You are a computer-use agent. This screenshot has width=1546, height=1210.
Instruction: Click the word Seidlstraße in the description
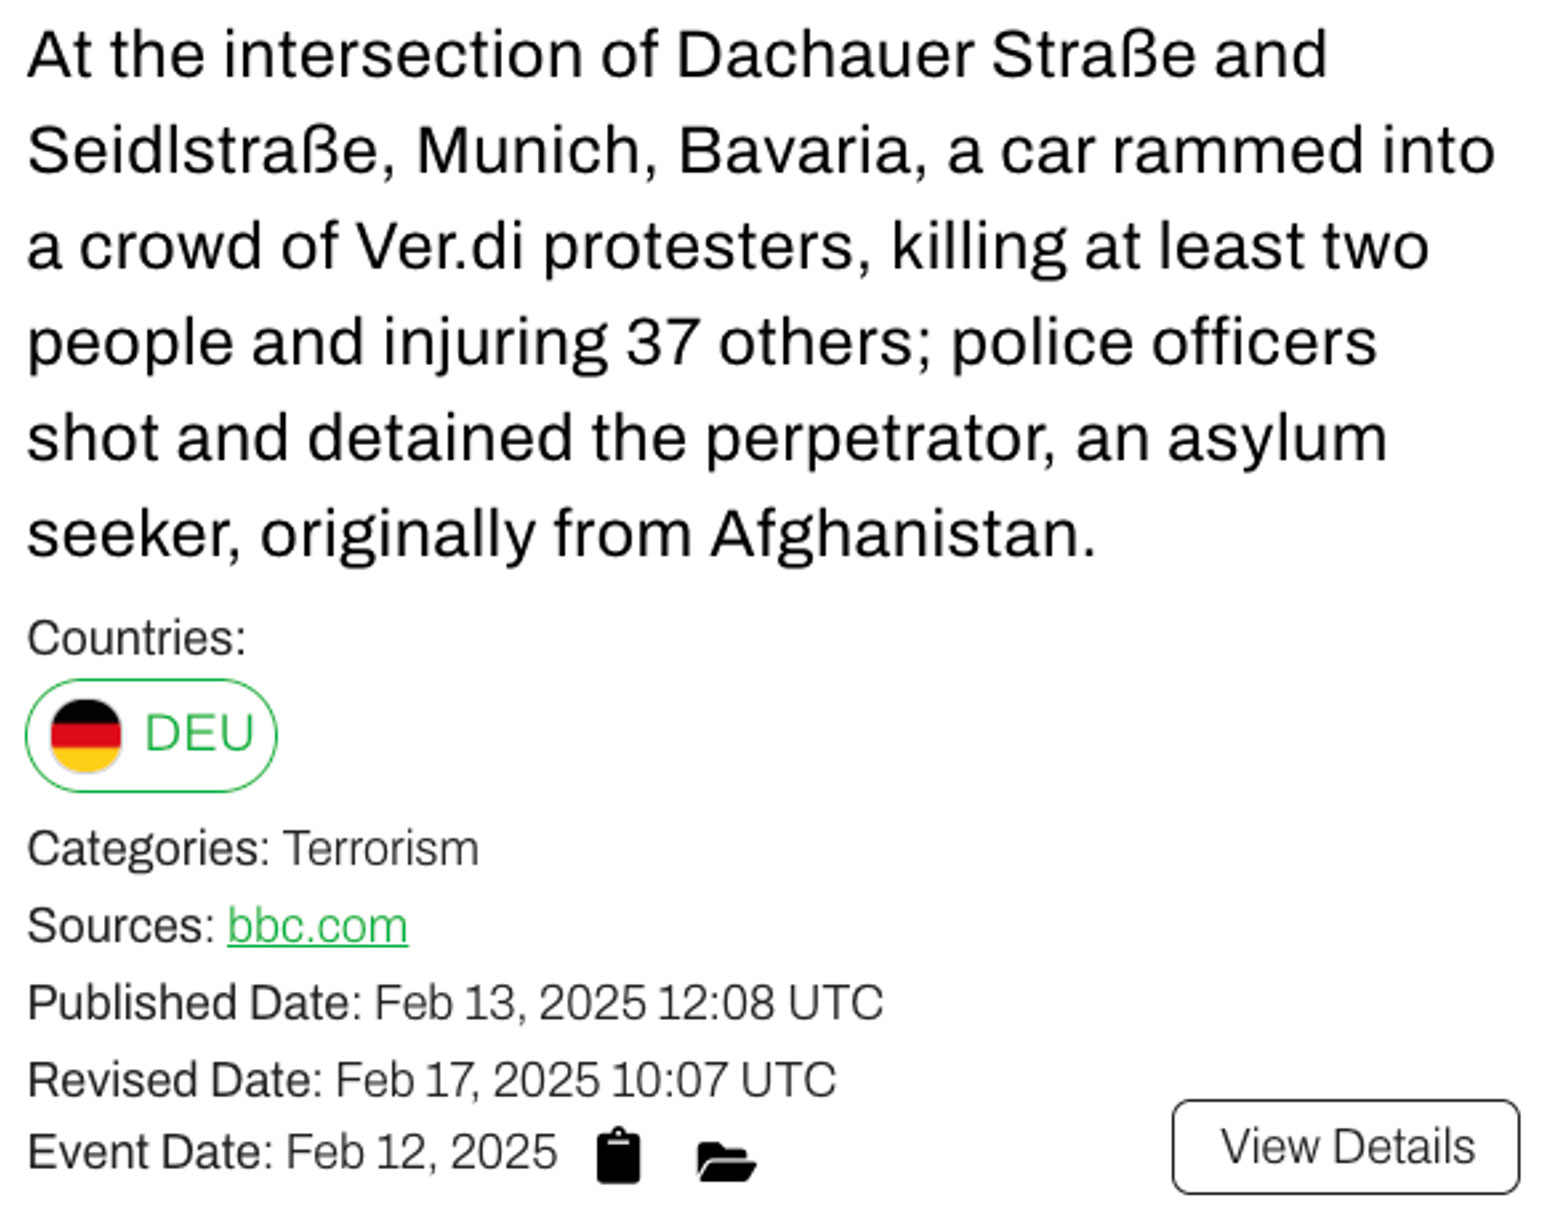coord(203,151)
